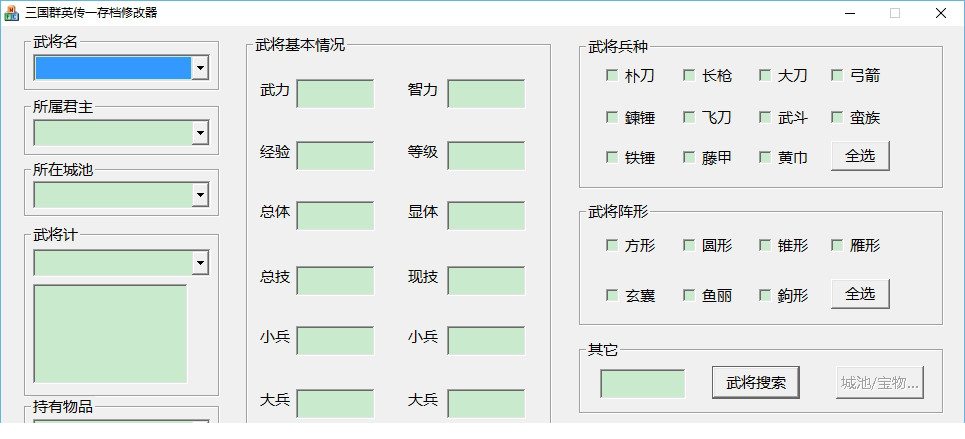Enable the 朴刀 troop checkbox
The width and height of the screenshot is (965, 439).
(612, 75)
